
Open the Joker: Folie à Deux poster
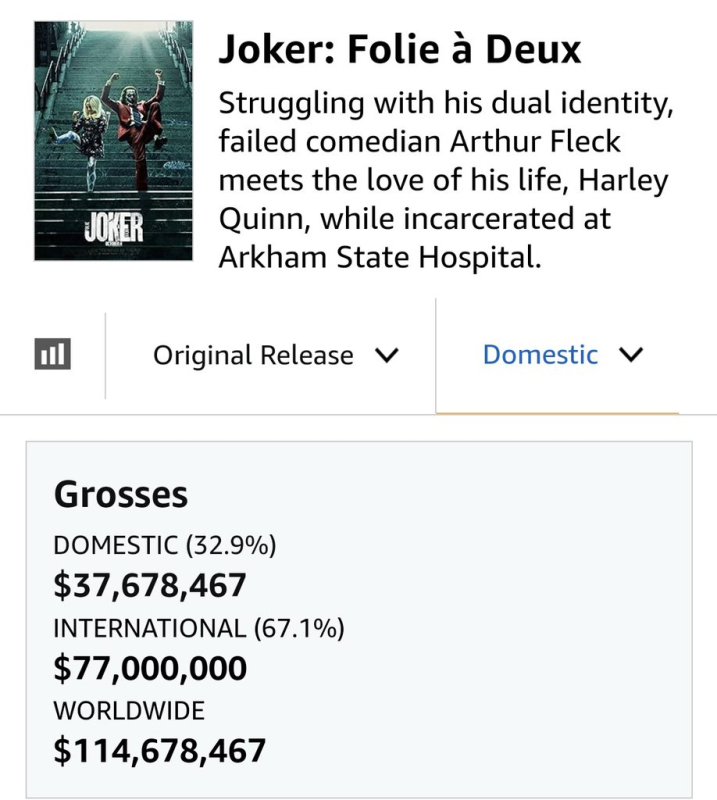(x=113, y=141)
